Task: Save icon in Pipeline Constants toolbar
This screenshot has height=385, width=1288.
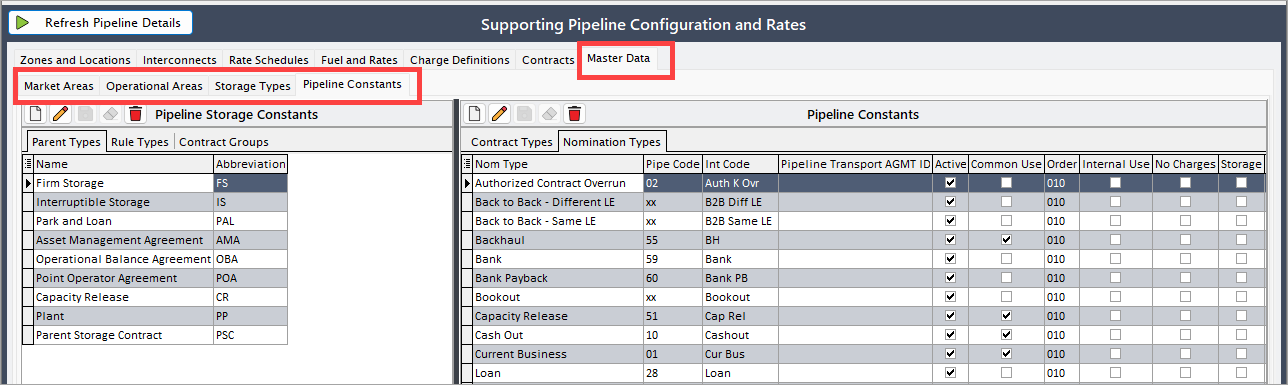Action: pyautogui.click(x=524, y=114)
